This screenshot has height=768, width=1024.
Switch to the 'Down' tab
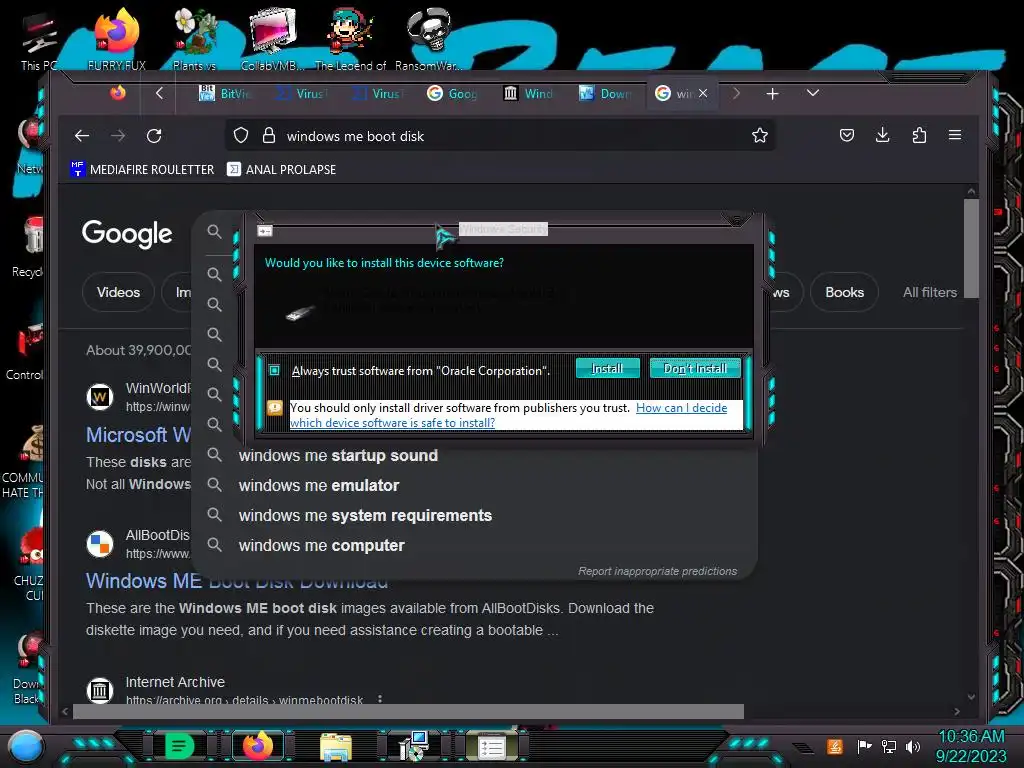click(x=605, y=93)
